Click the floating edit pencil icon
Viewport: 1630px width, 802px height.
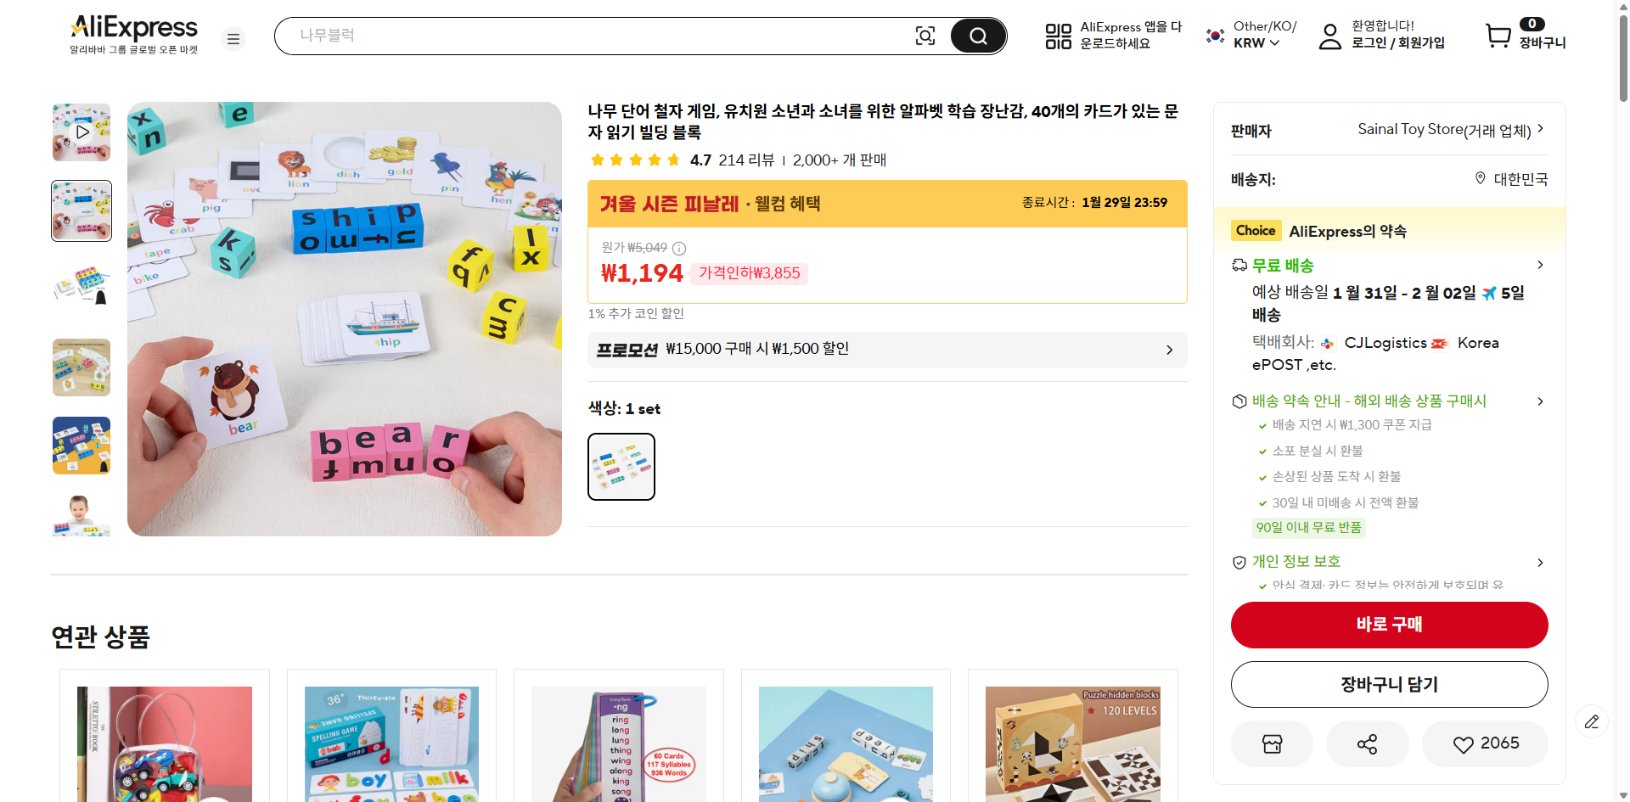pos(1592,721)
